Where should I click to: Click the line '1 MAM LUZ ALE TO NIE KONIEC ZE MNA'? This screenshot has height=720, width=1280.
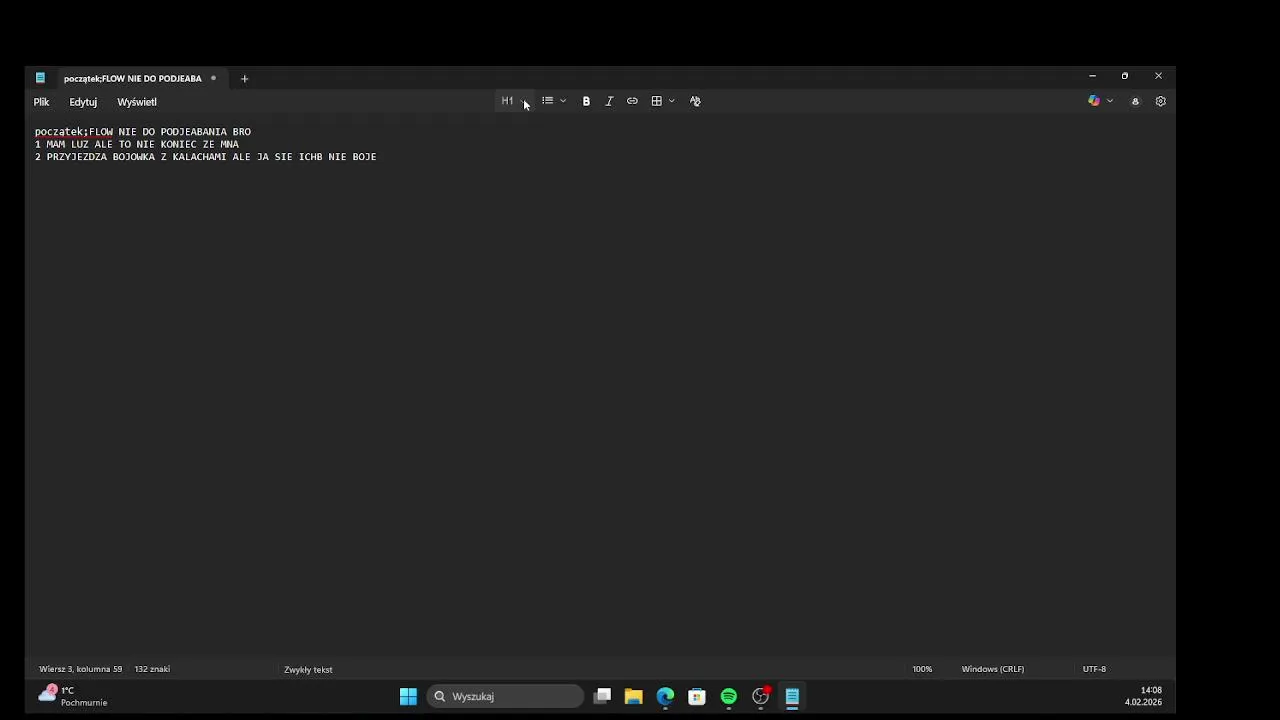coord(137,144)
